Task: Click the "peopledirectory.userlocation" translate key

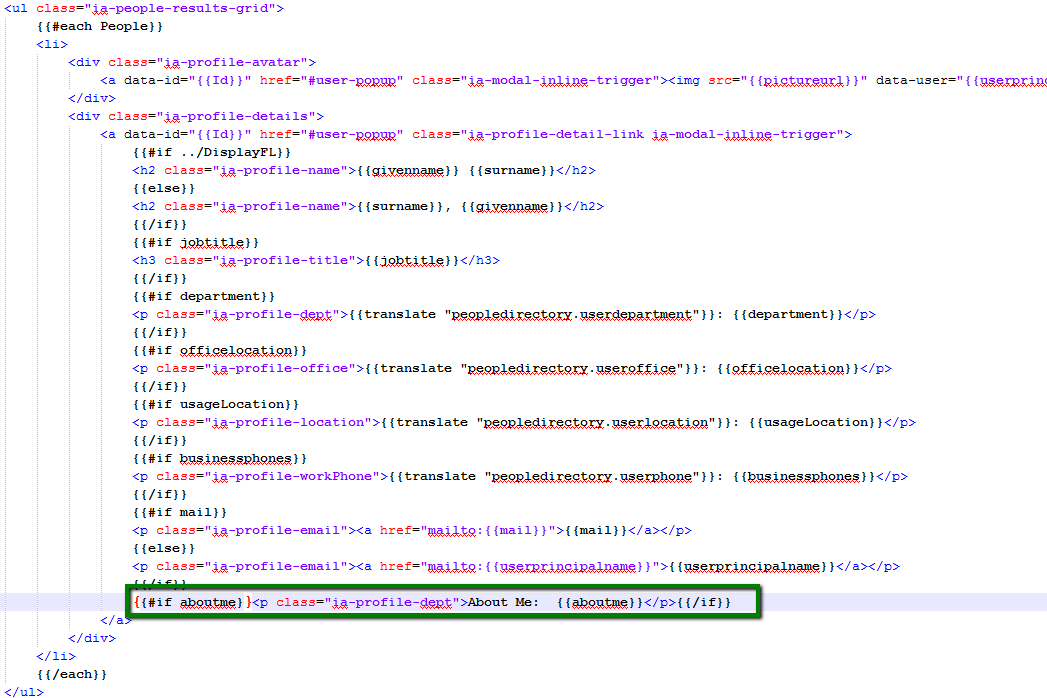Action: tap(599, 422)
